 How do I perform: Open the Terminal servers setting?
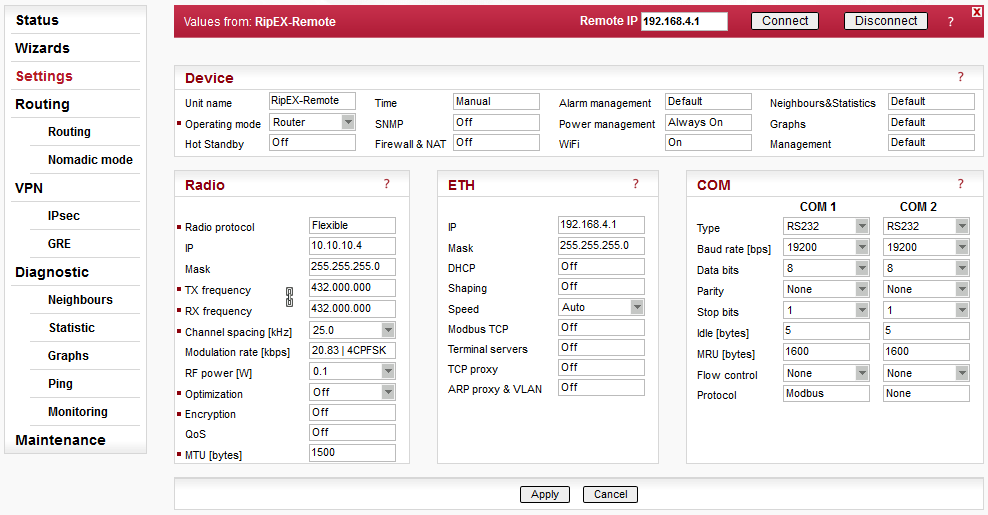(601, 347)
